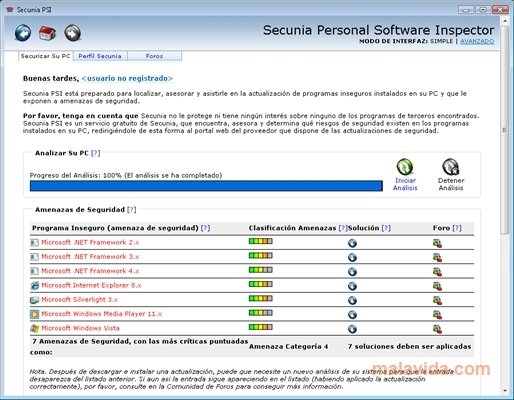Screen dimensions: 514x400
Task: Open solution icon for .NET Framework 4.x
Action: 352,272
